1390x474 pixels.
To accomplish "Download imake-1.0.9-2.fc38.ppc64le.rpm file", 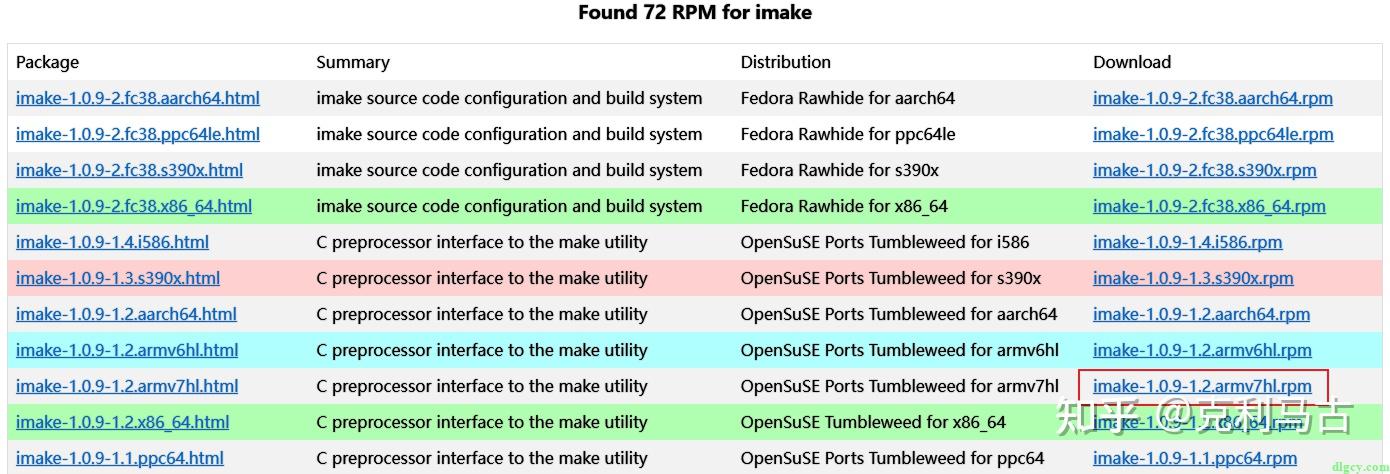I will tap(1213, 134).
